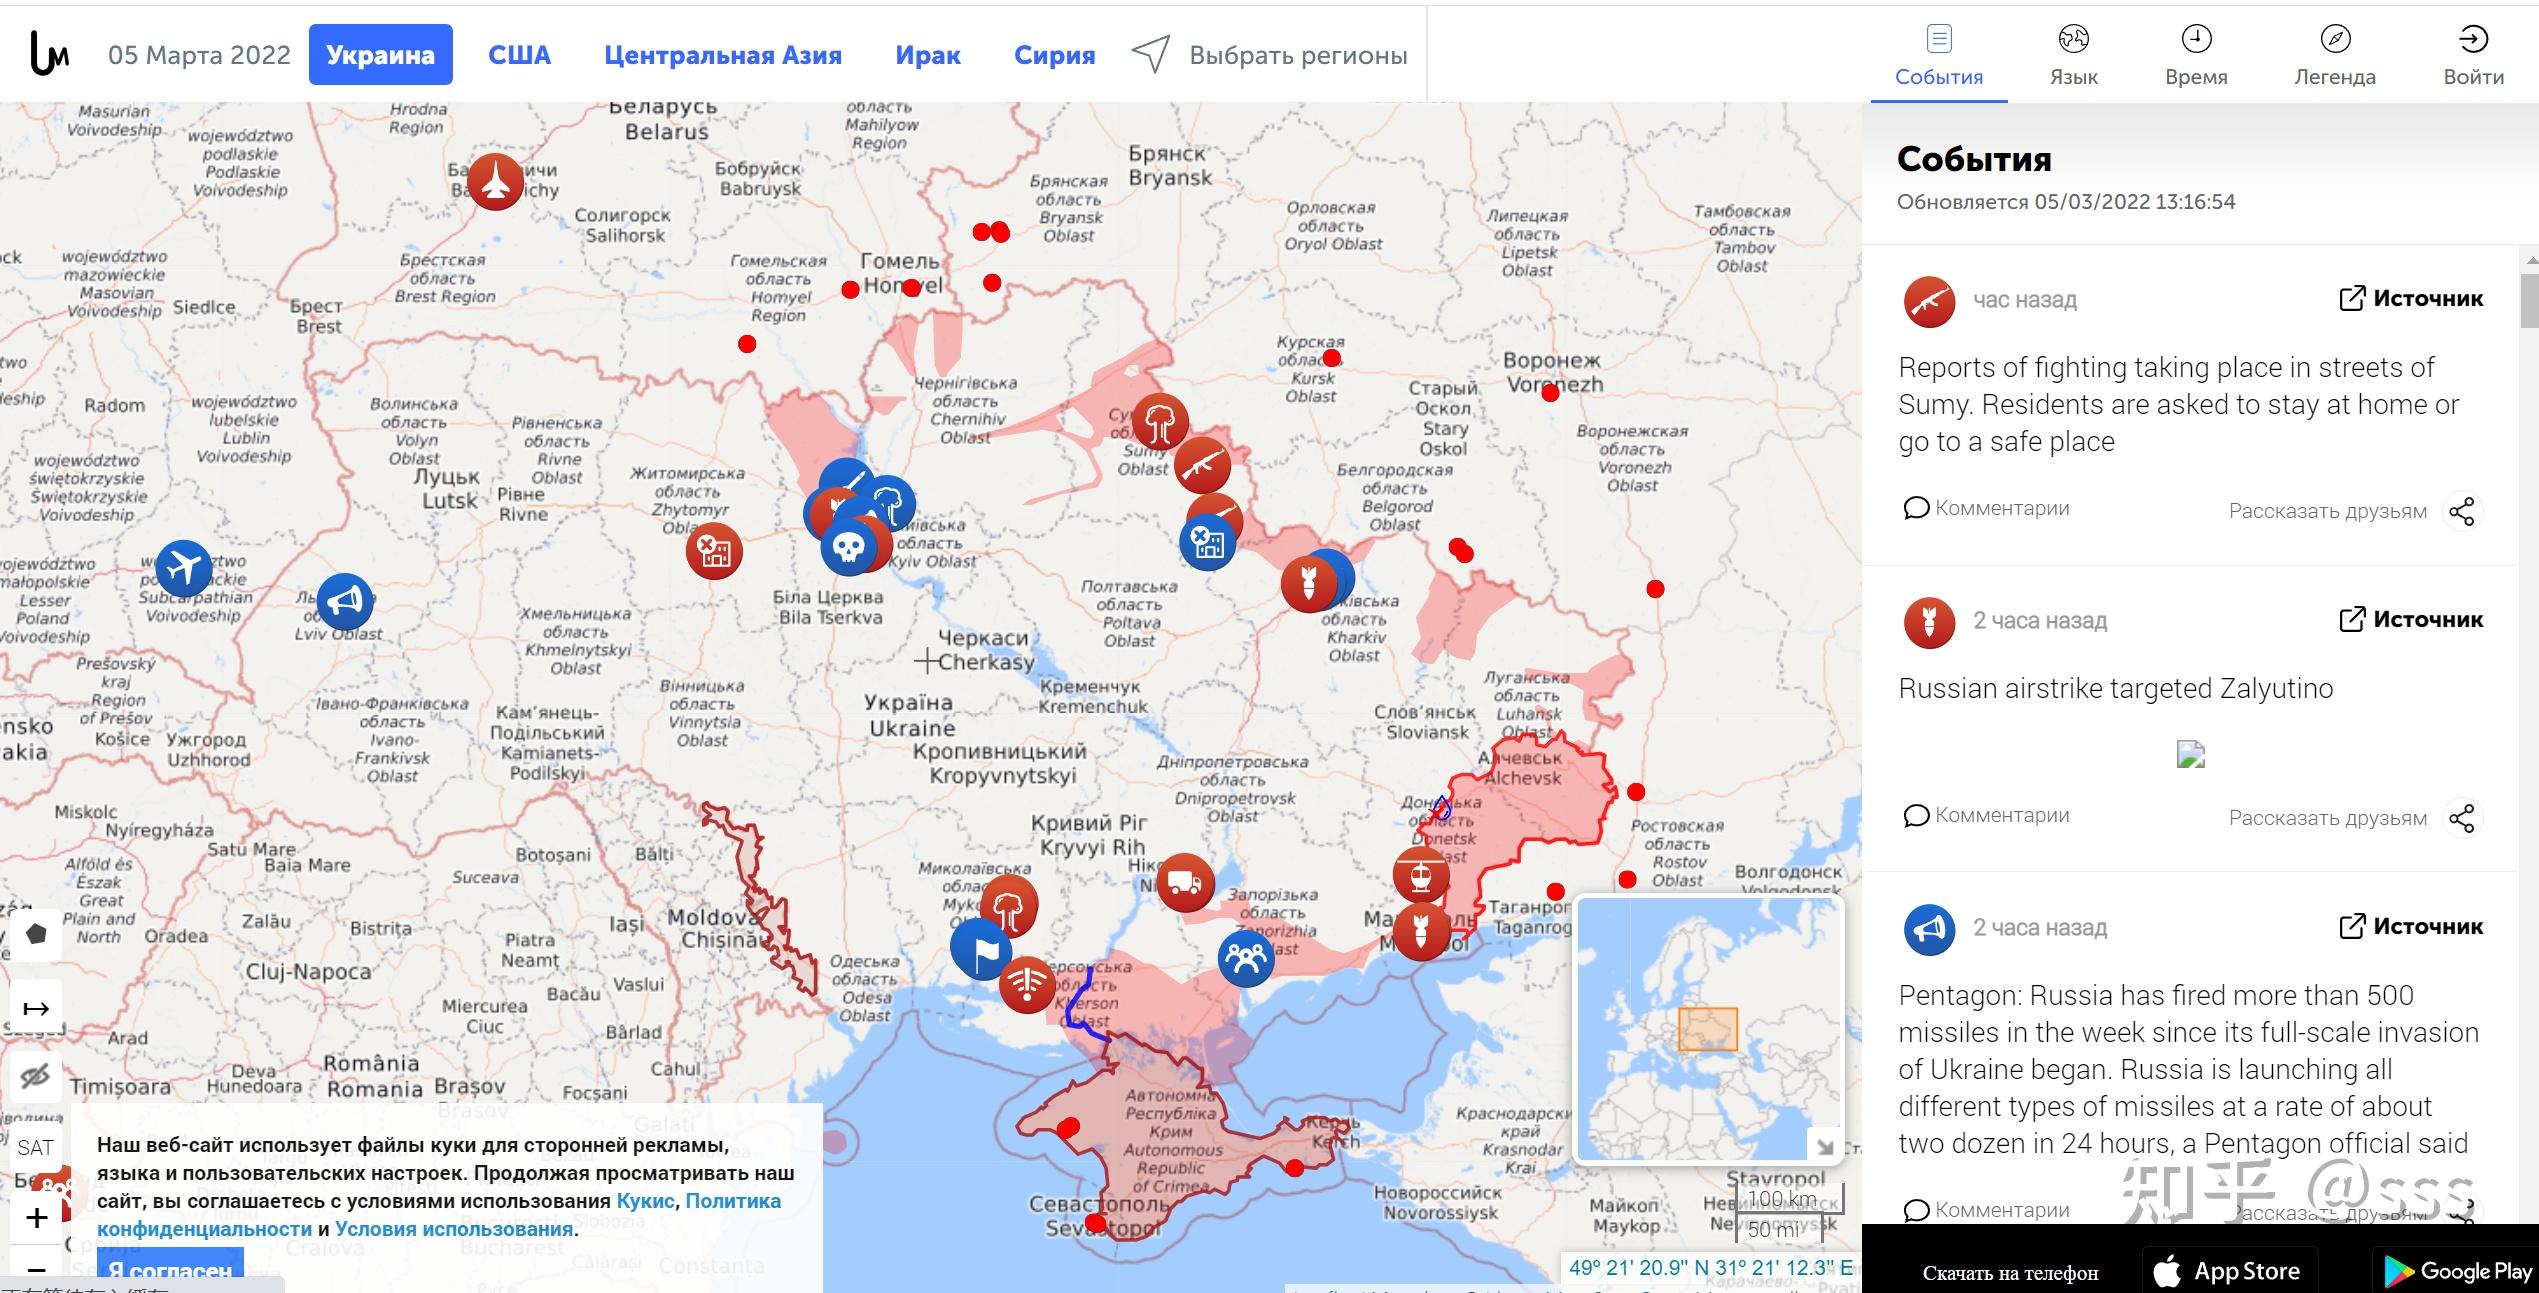Image resolution: width=2539 pixels, height=1293 pixels.
Task: Click the red helicopter marker near Mariupol
Action: click(x=1421, y=875)
